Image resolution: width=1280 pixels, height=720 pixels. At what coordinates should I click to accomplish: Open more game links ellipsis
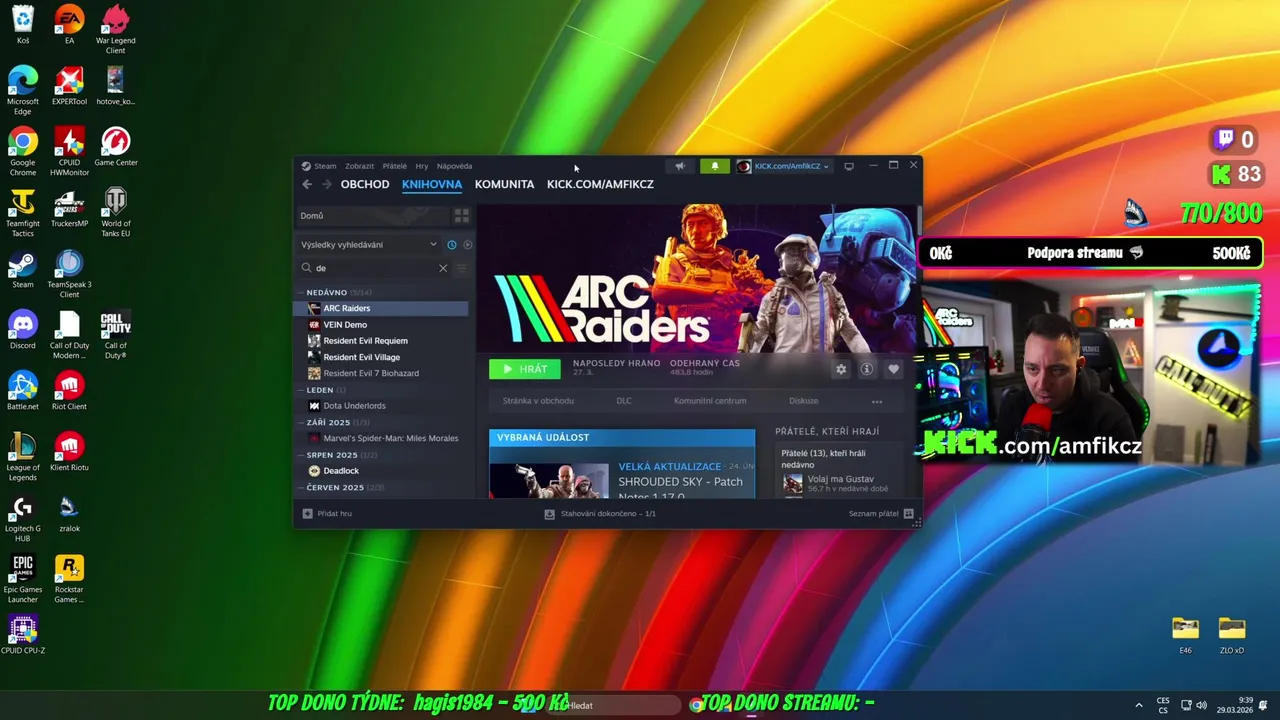[x=877, y=401]
